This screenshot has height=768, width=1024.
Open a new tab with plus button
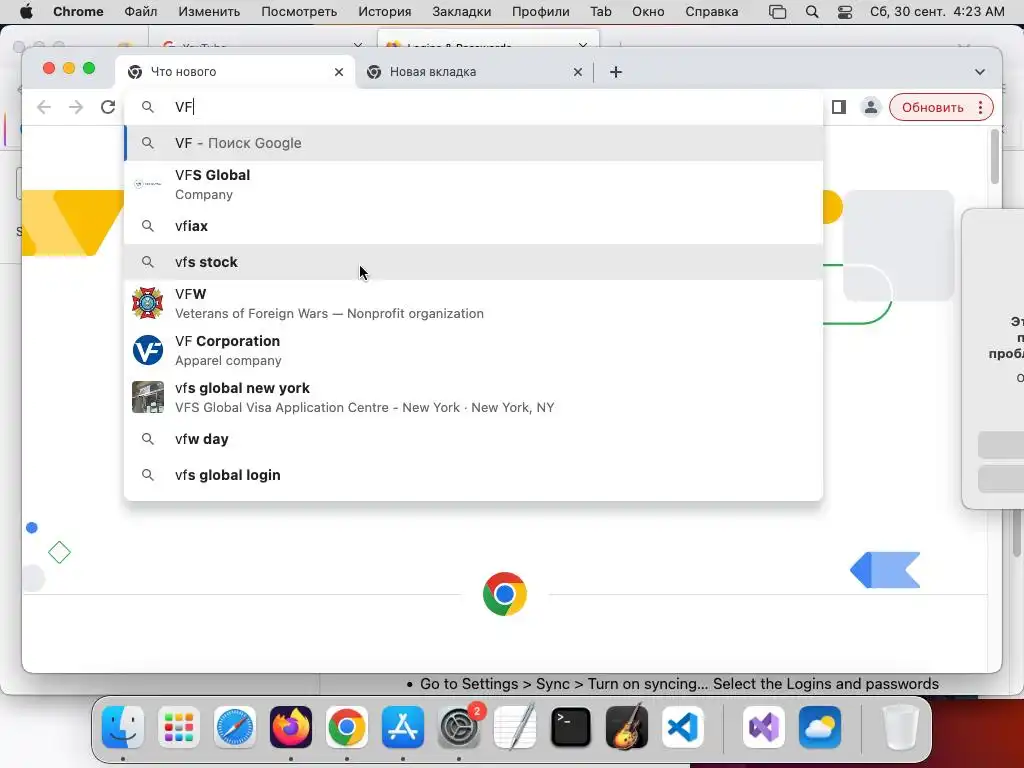point(616,72)
